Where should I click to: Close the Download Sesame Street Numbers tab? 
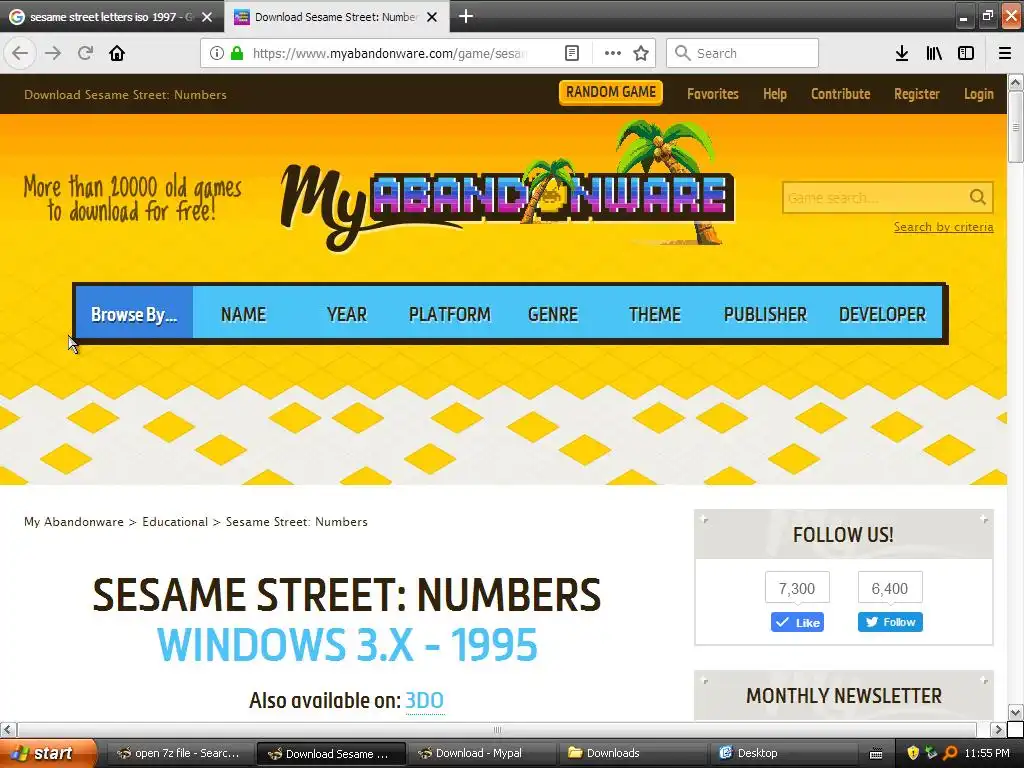pyautogui.click(x=432, y=17)
